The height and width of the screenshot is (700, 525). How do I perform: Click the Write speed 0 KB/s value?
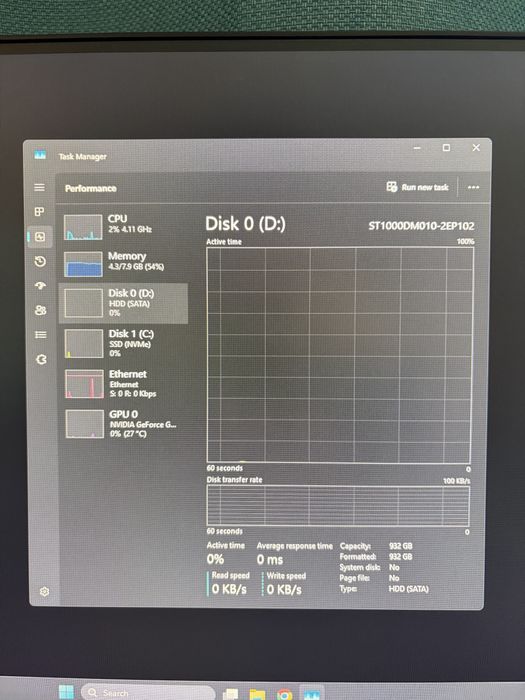pos(284,590)
